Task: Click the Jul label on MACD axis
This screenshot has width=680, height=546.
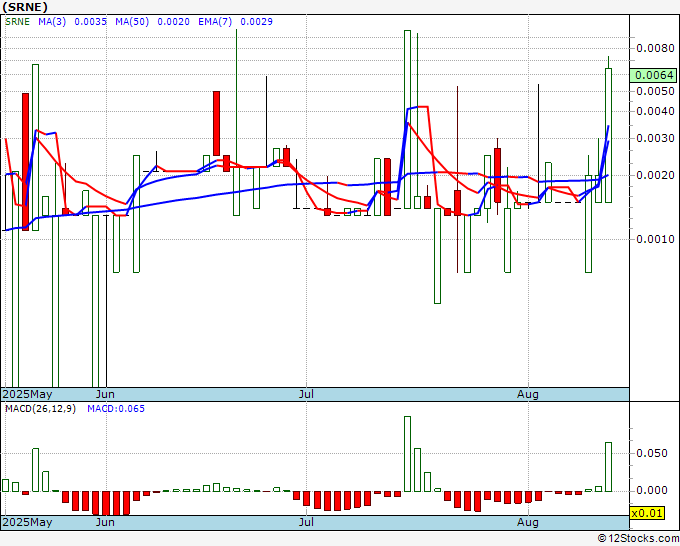Action: tap(306, 522)
